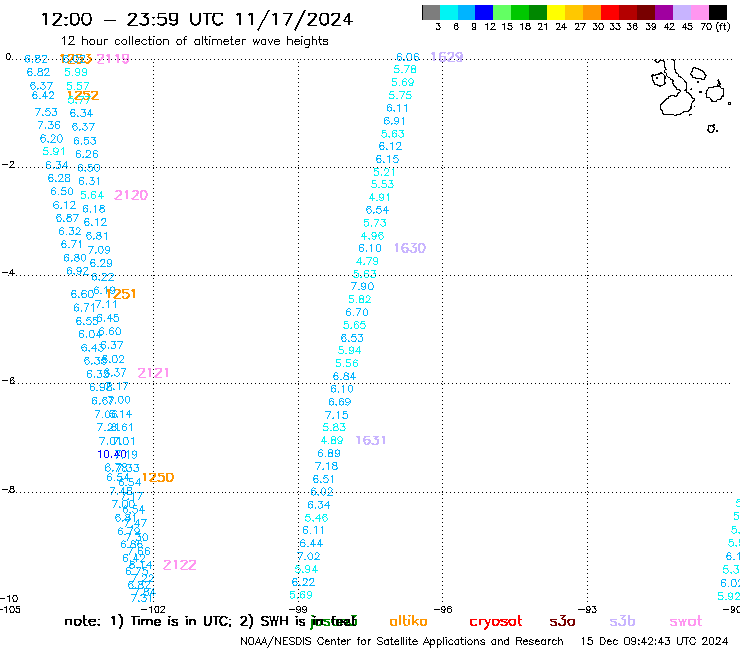The image size is (740, 650).
Task: Select the red 30–33 ft legend swatch
Action: 610,12
